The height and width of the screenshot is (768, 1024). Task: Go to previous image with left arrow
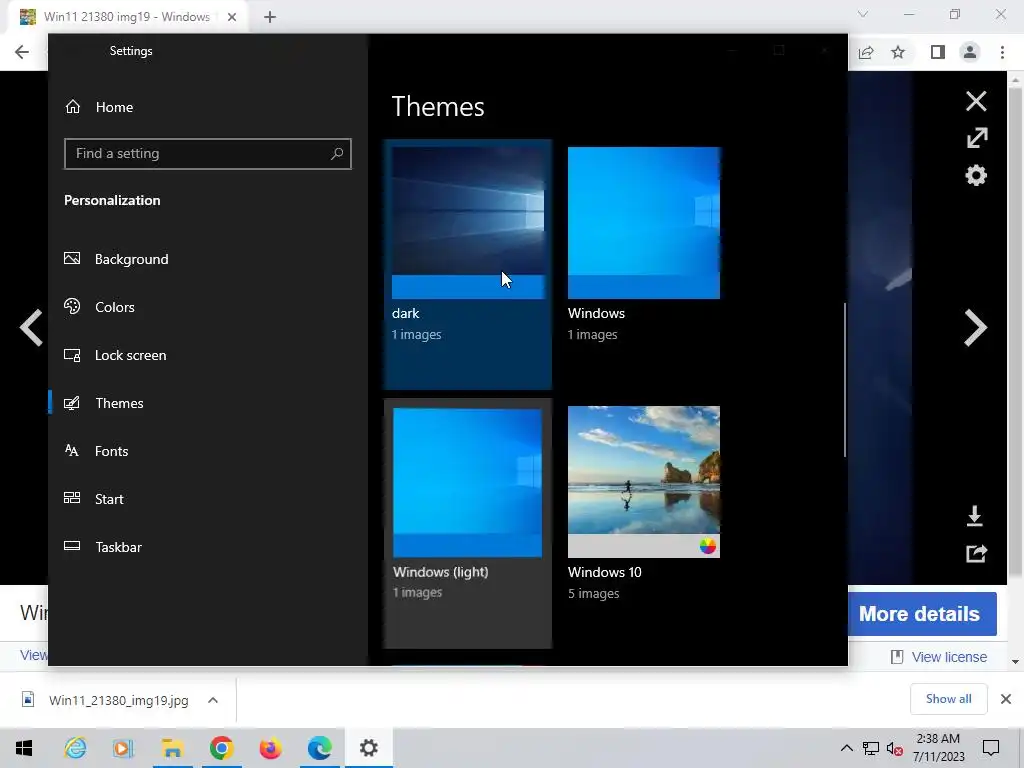click(31, 327)
